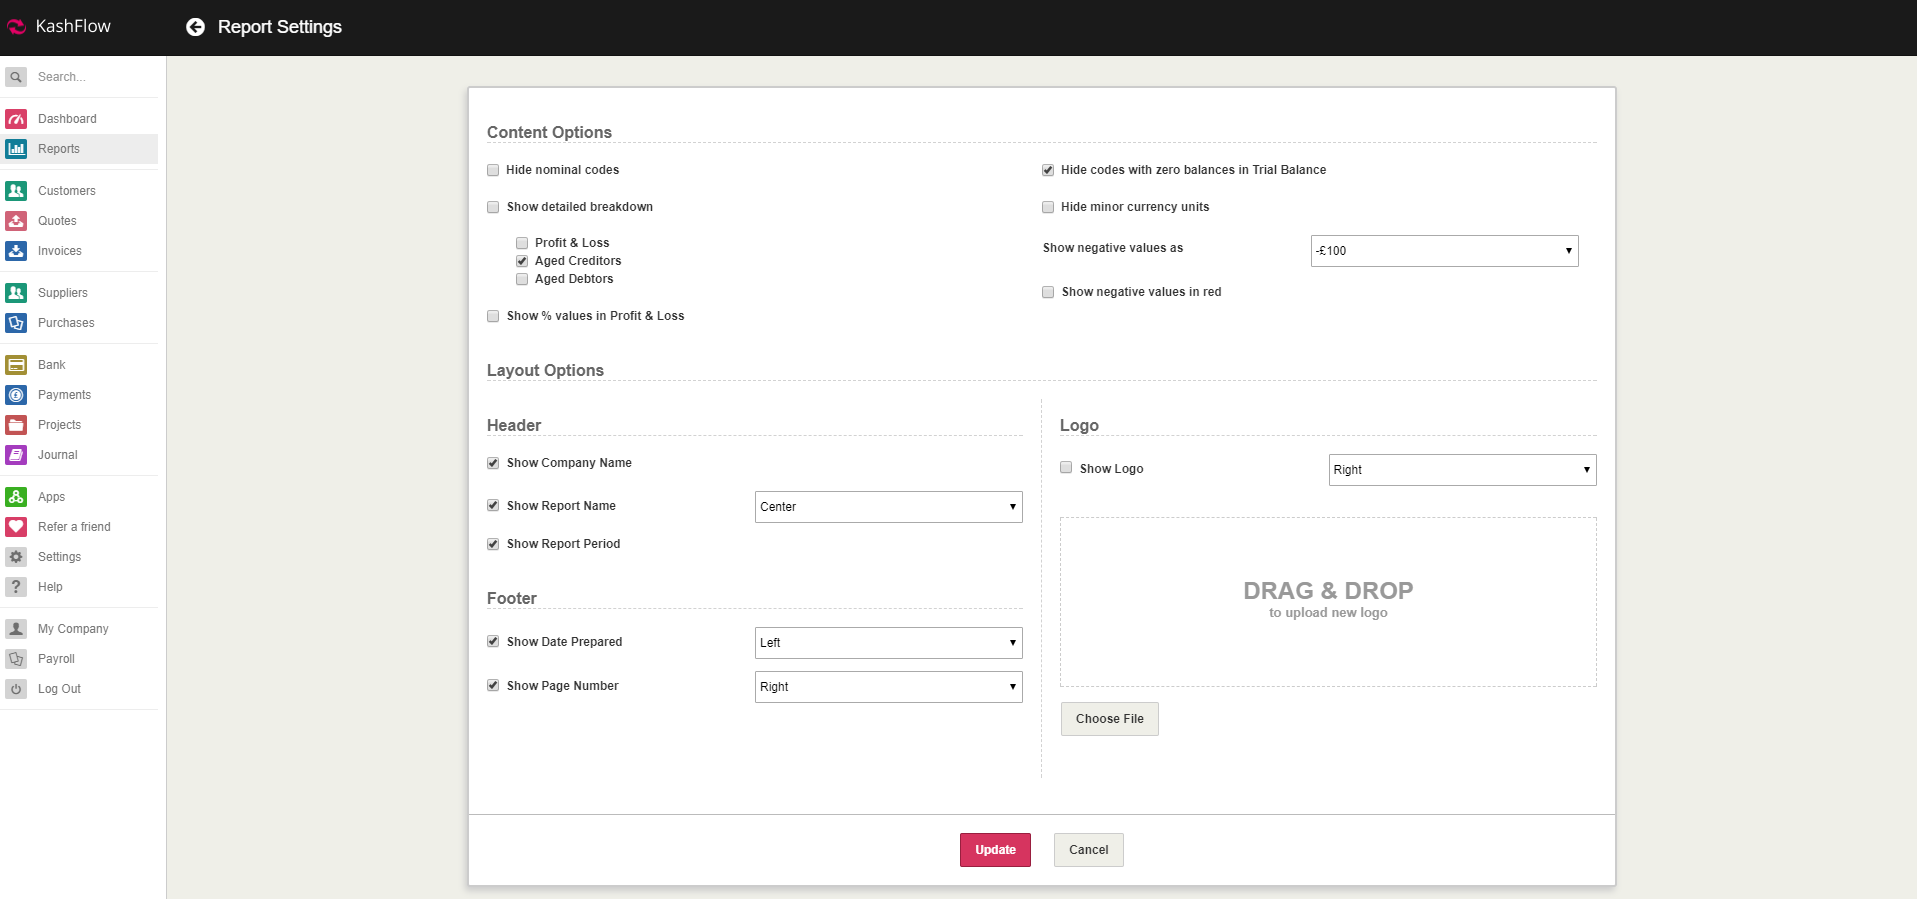Click the Refer a friend heart icon

click(x=16, y=527)
